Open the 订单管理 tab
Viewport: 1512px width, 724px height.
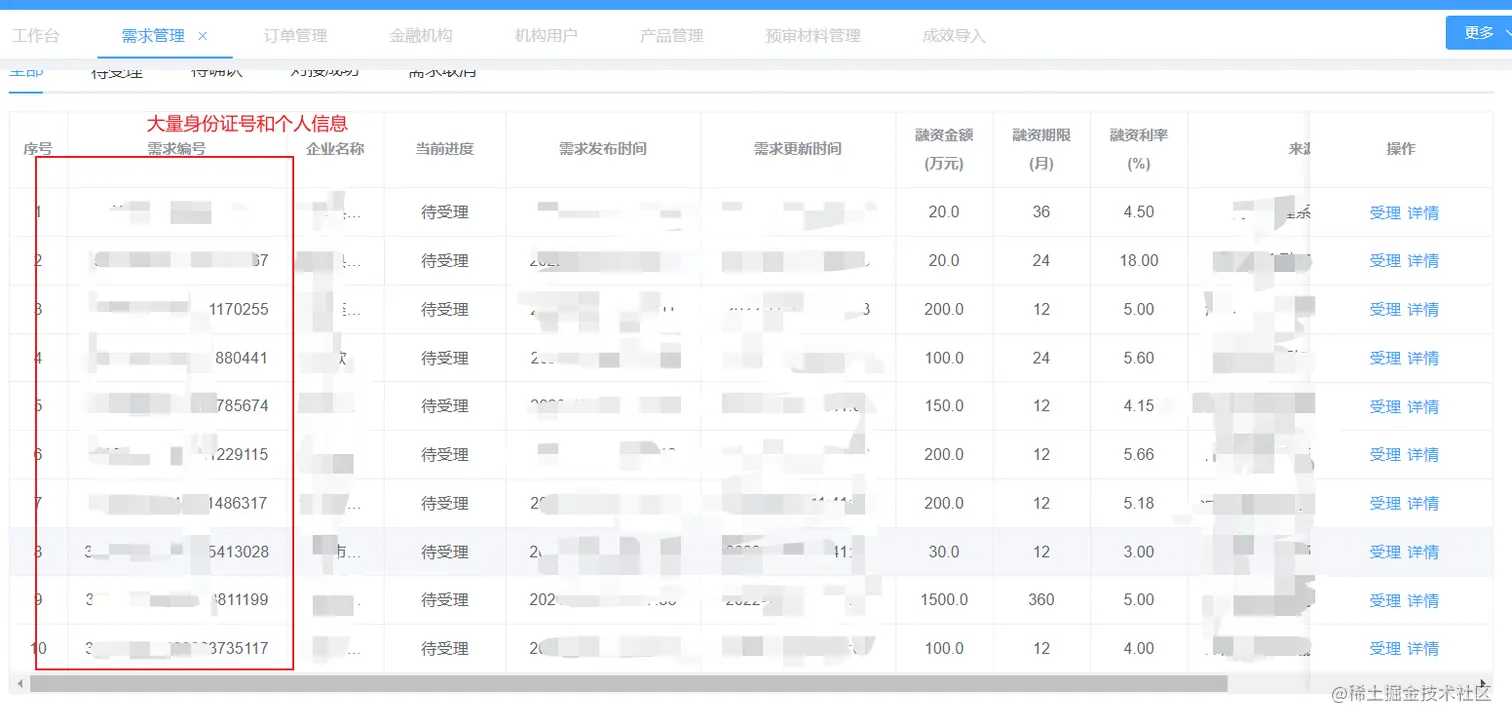click(296, 36)
